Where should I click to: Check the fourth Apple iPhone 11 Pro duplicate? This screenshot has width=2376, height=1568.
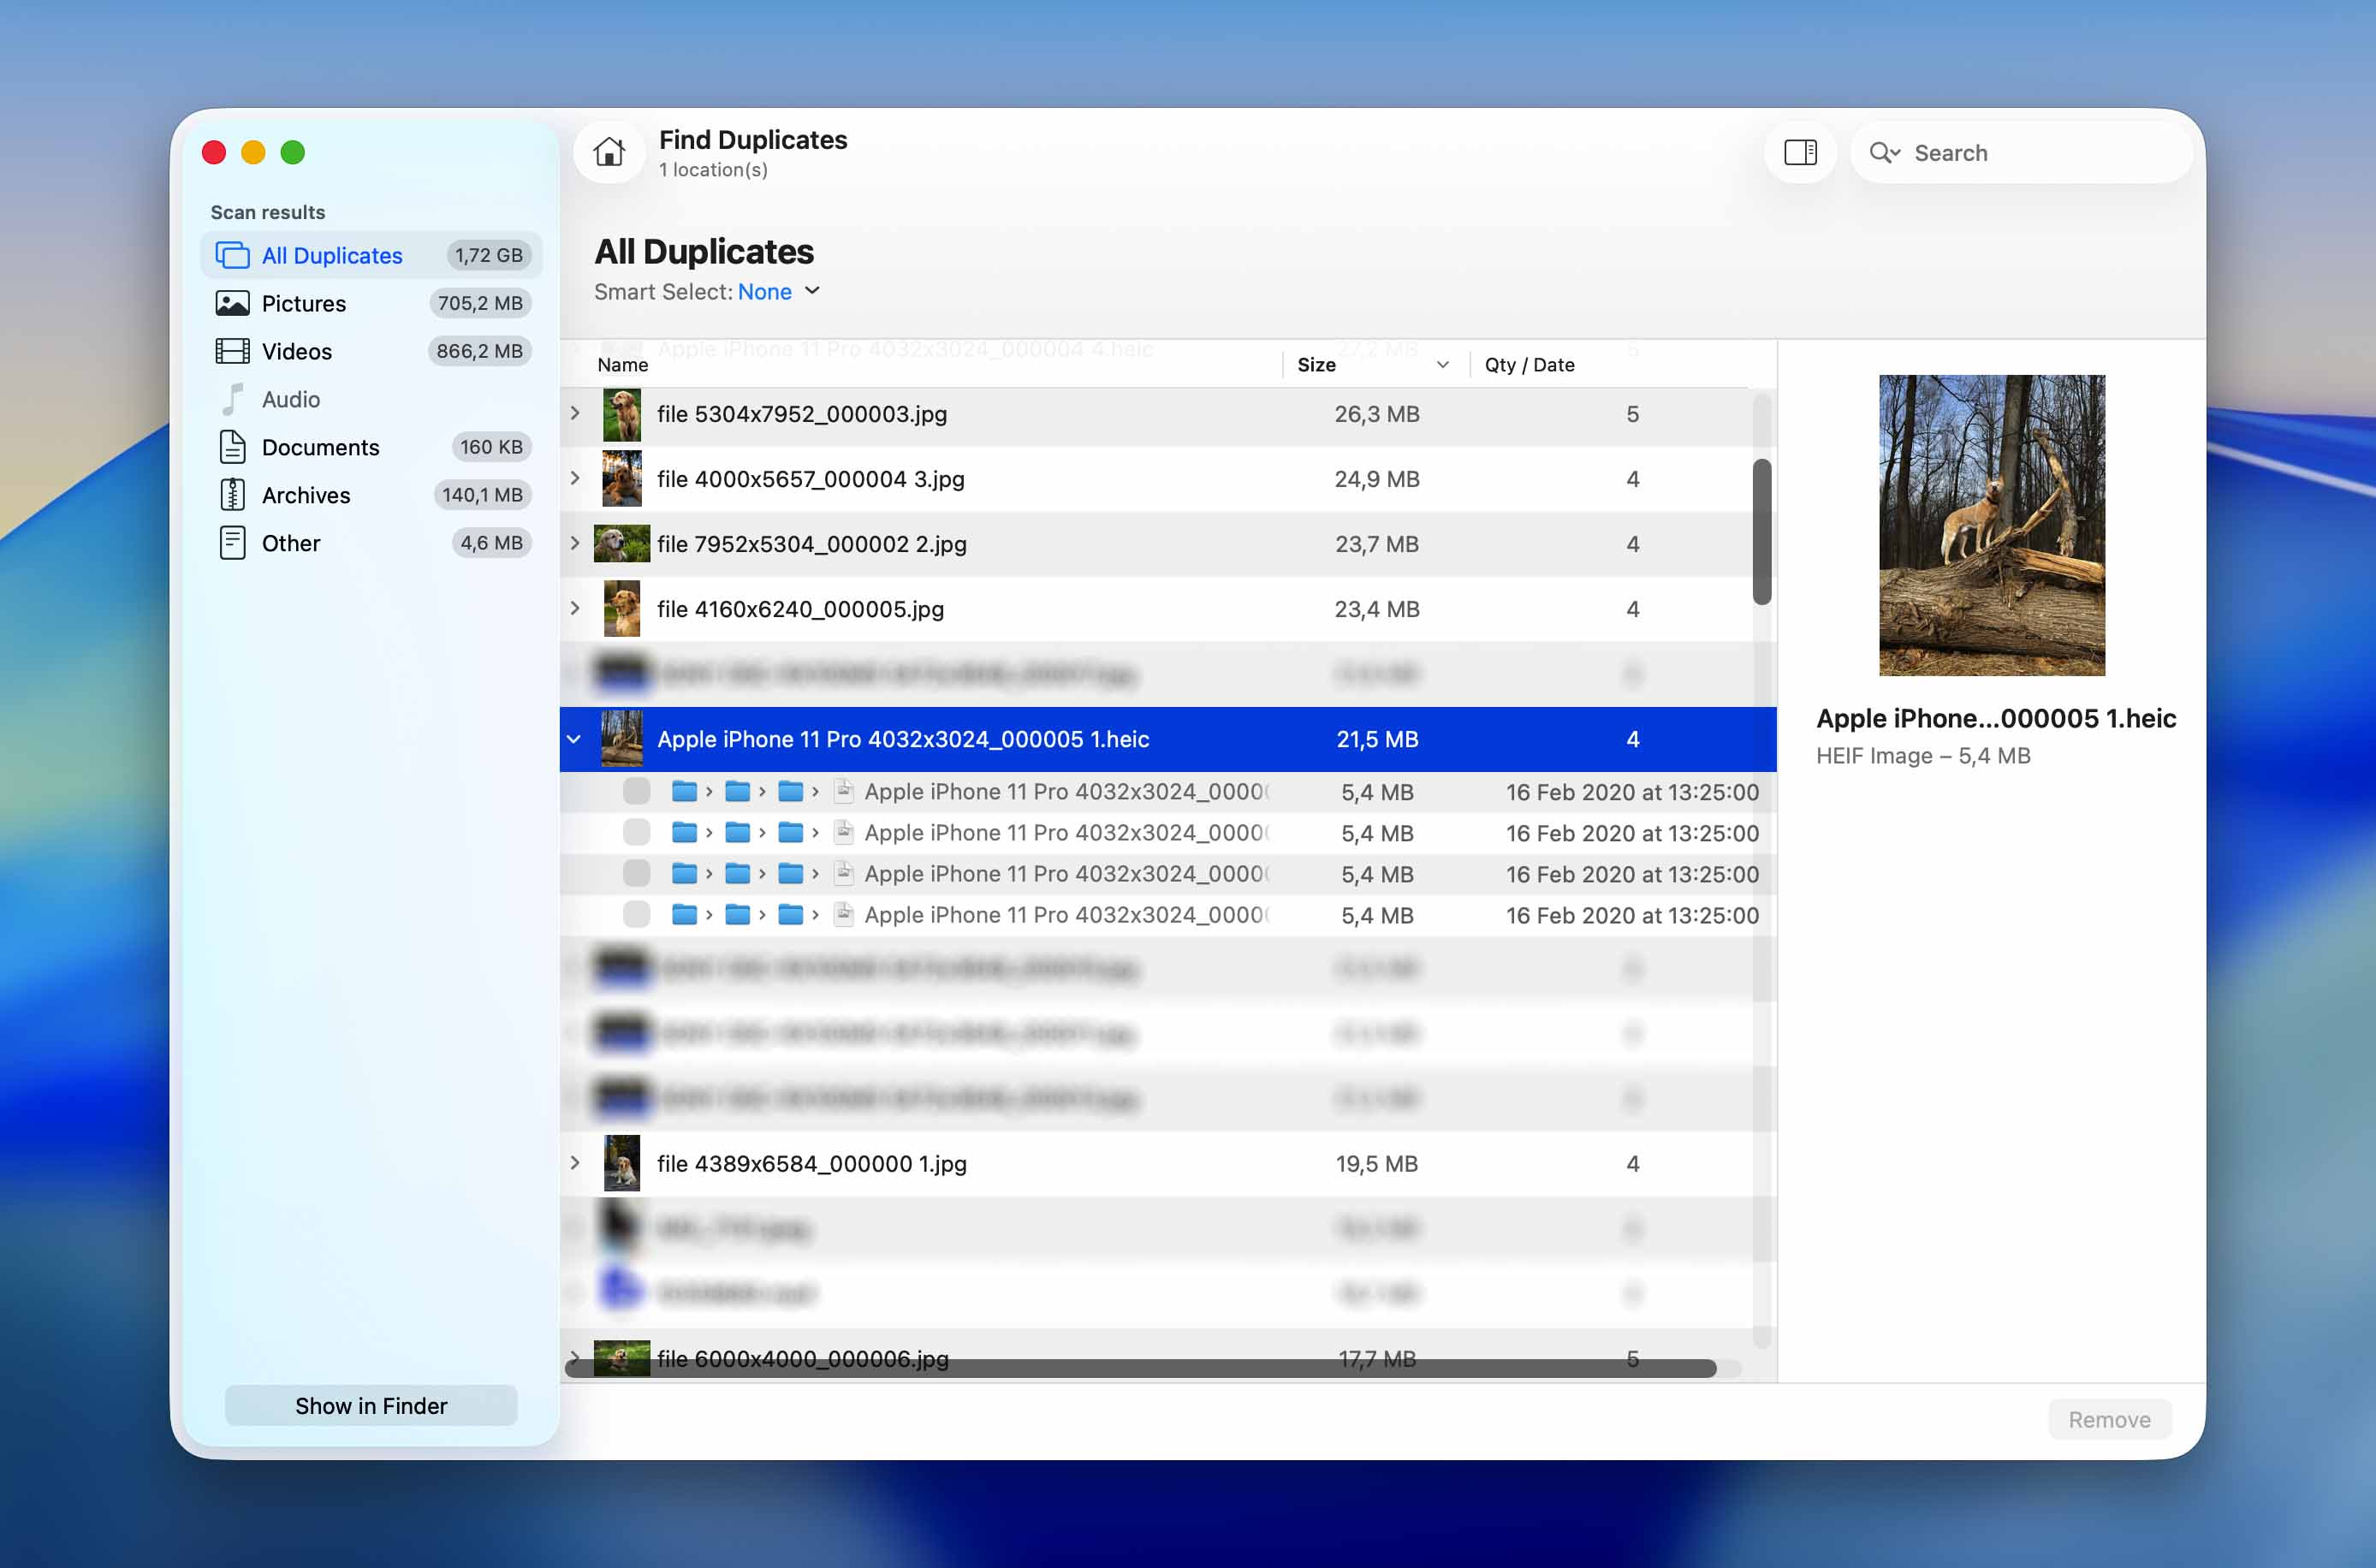(x=636, y=914)
